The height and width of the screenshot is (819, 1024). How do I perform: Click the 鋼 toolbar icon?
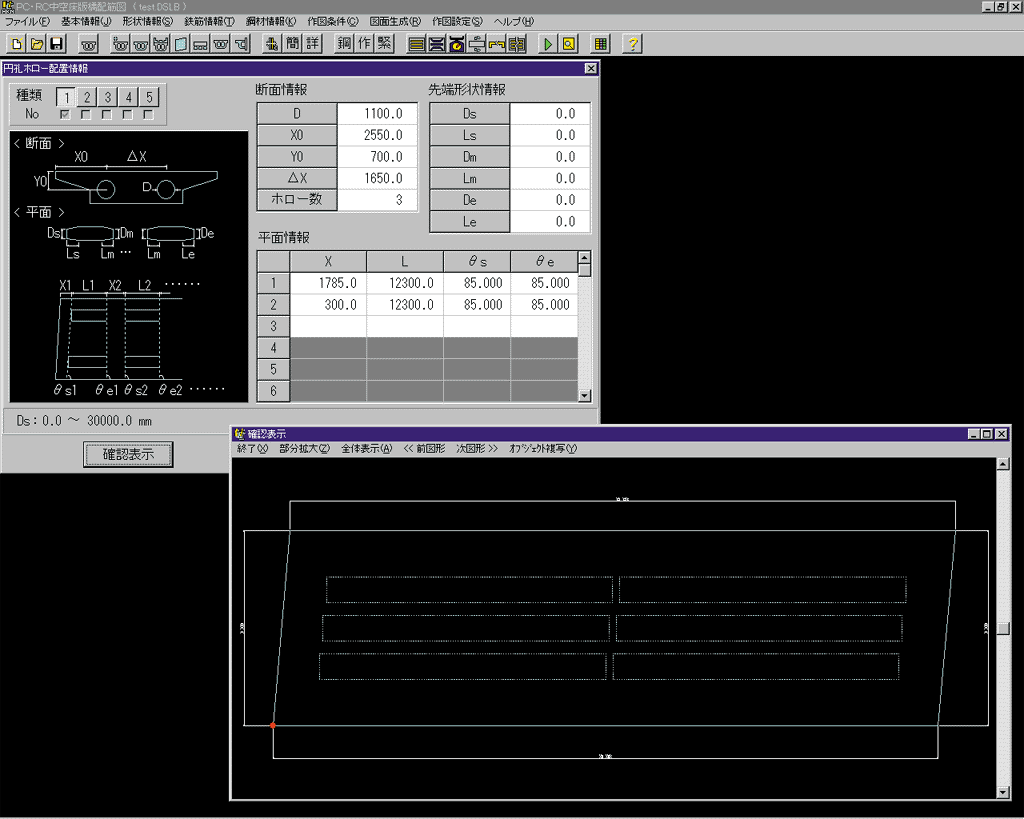345,44
